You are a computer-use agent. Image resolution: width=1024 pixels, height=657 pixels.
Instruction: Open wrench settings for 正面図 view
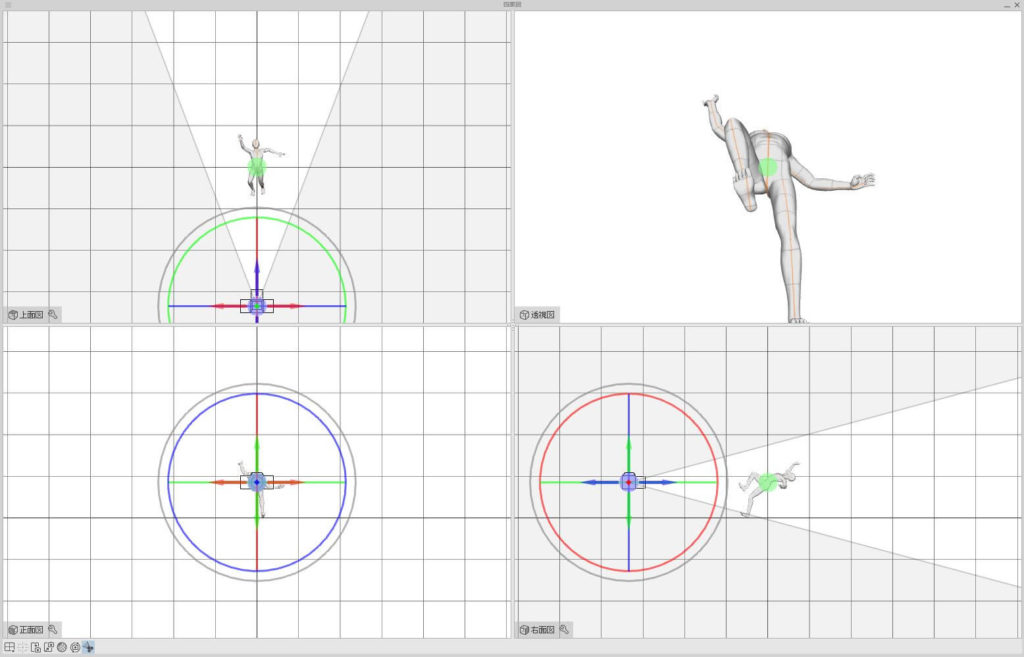(53, 630)
